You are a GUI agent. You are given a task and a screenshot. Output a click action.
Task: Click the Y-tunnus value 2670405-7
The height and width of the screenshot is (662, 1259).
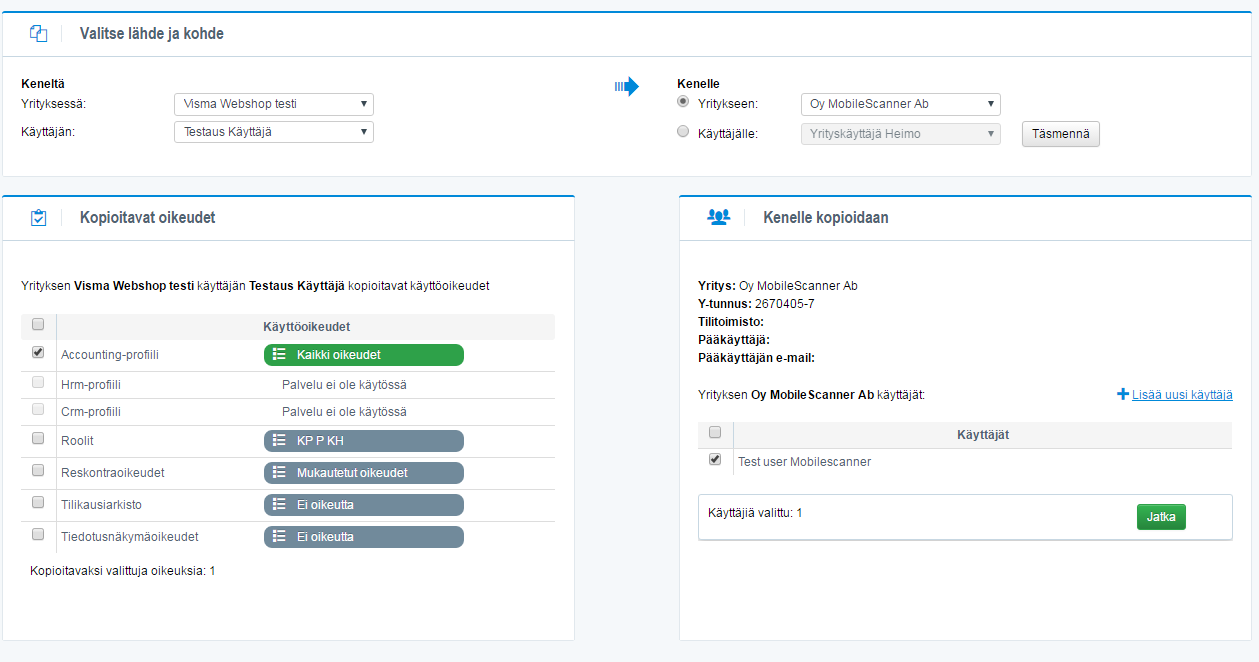pyautogui.click(x=785, y=304)
